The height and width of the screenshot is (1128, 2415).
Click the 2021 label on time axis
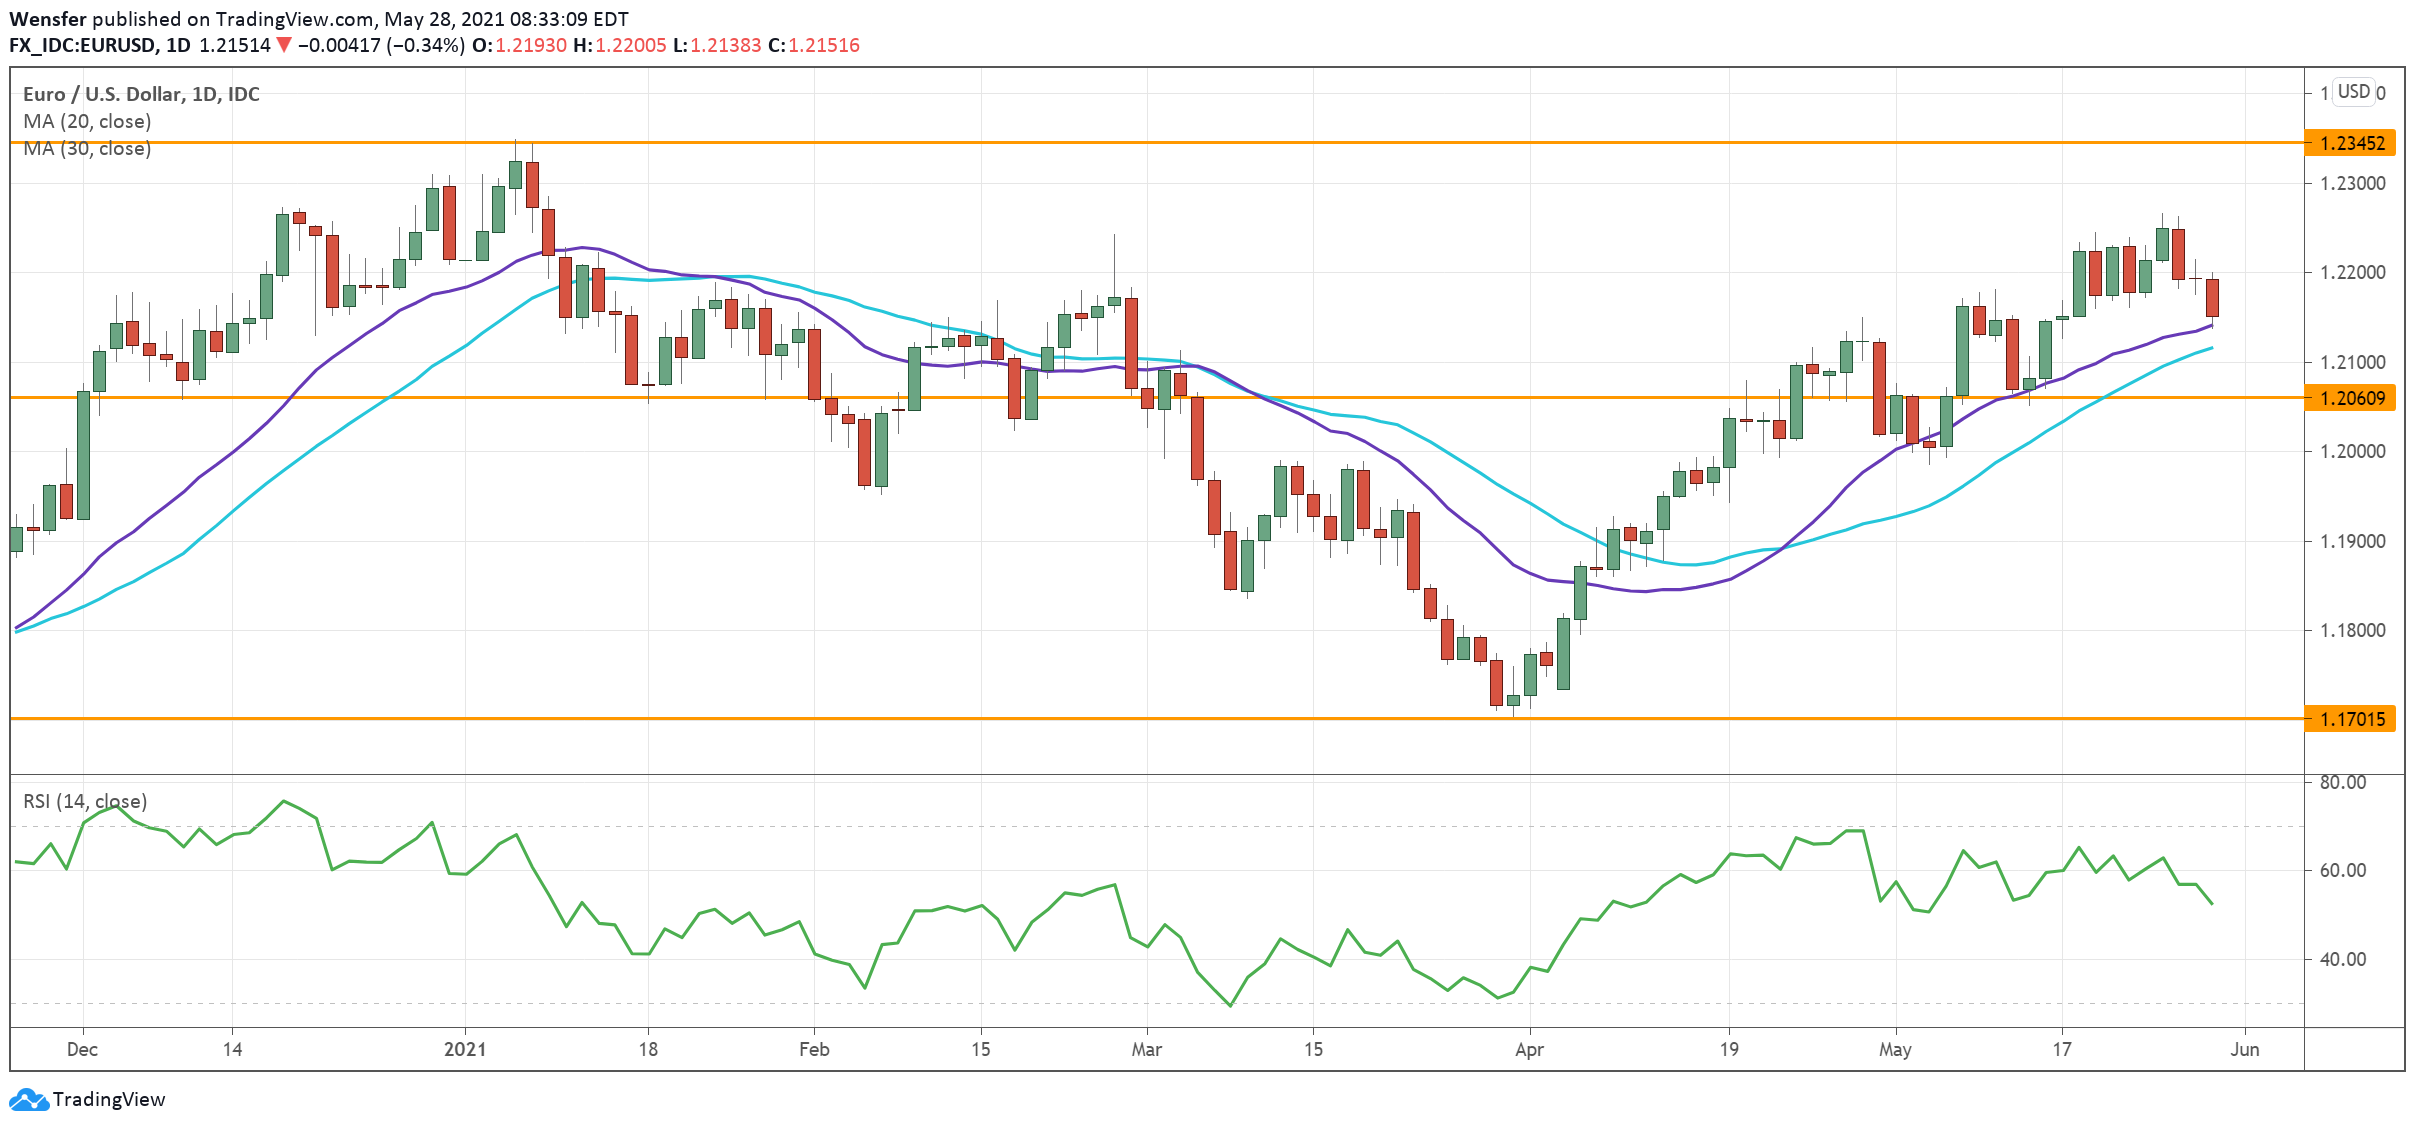(x=464, y=1049)
